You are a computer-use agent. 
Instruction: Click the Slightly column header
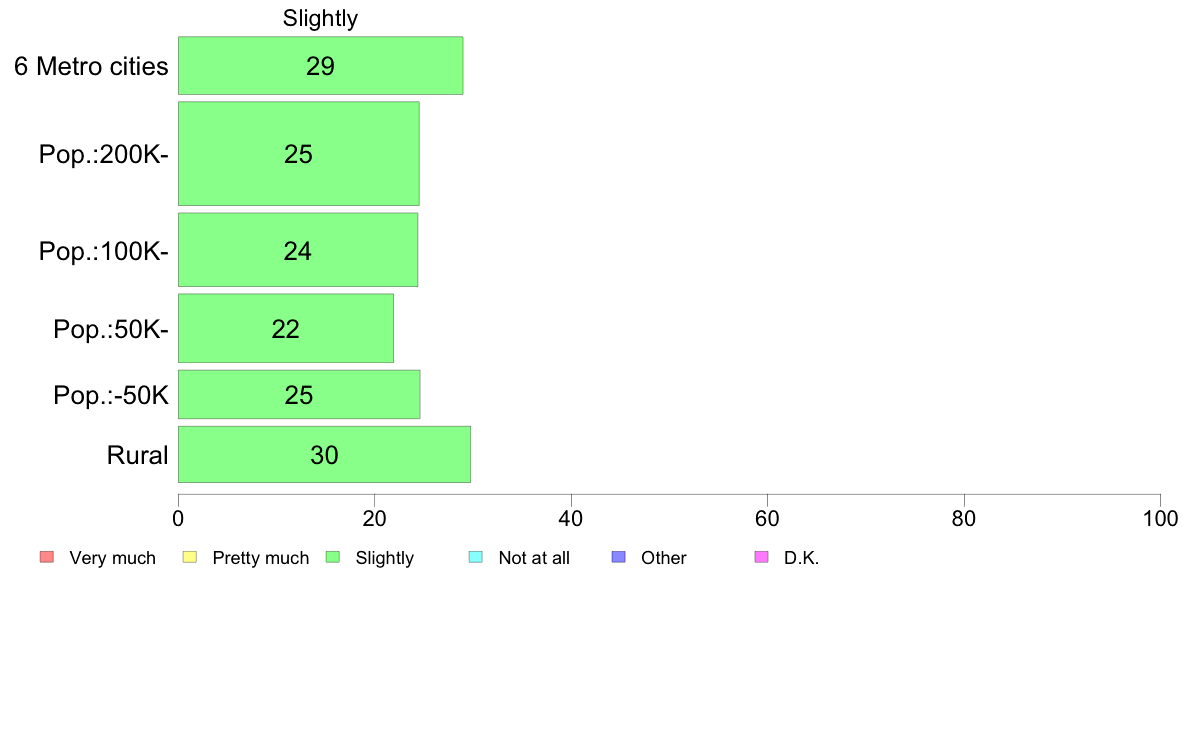320,18
